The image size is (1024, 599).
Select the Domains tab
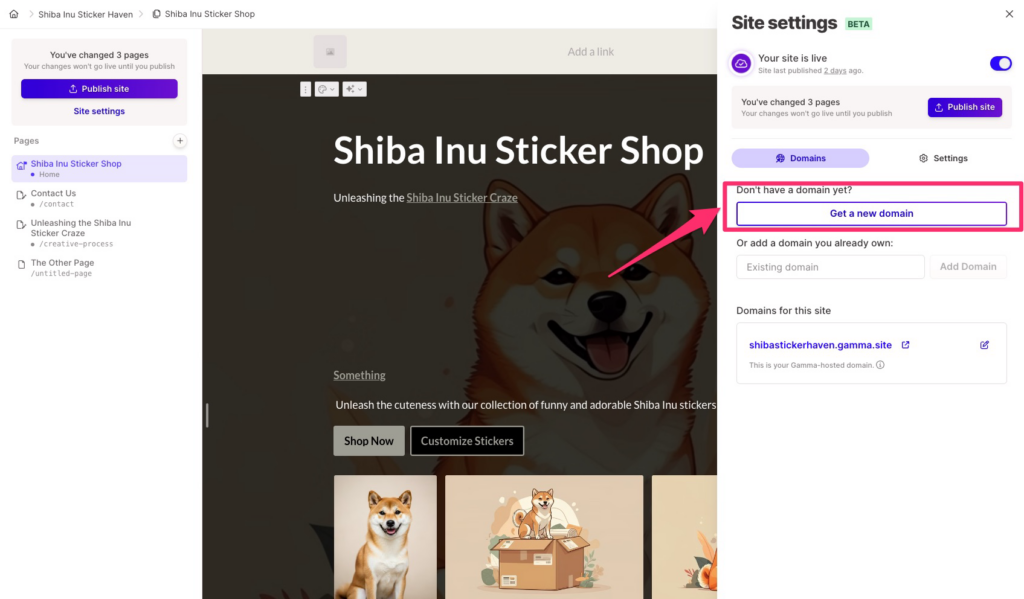[x=800, y=158]
